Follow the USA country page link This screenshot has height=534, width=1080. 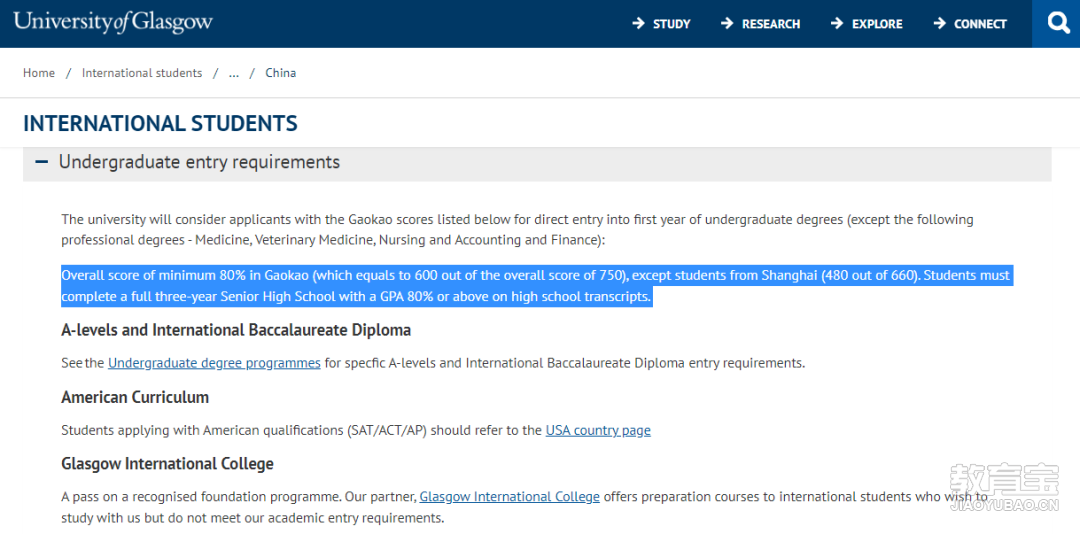pyautogui.click(x=598, y=430)
